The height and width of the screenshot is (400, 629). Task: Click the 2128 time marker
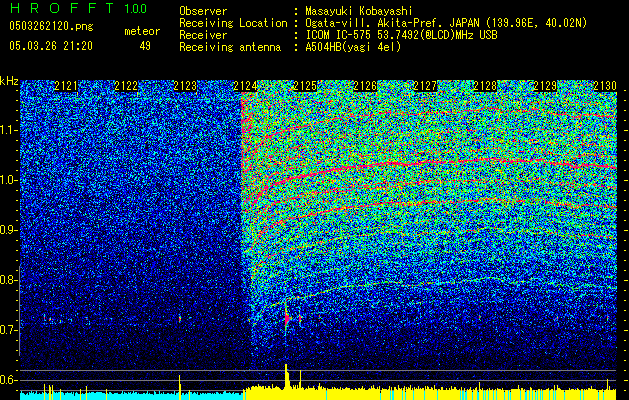[x=485, y=86]
